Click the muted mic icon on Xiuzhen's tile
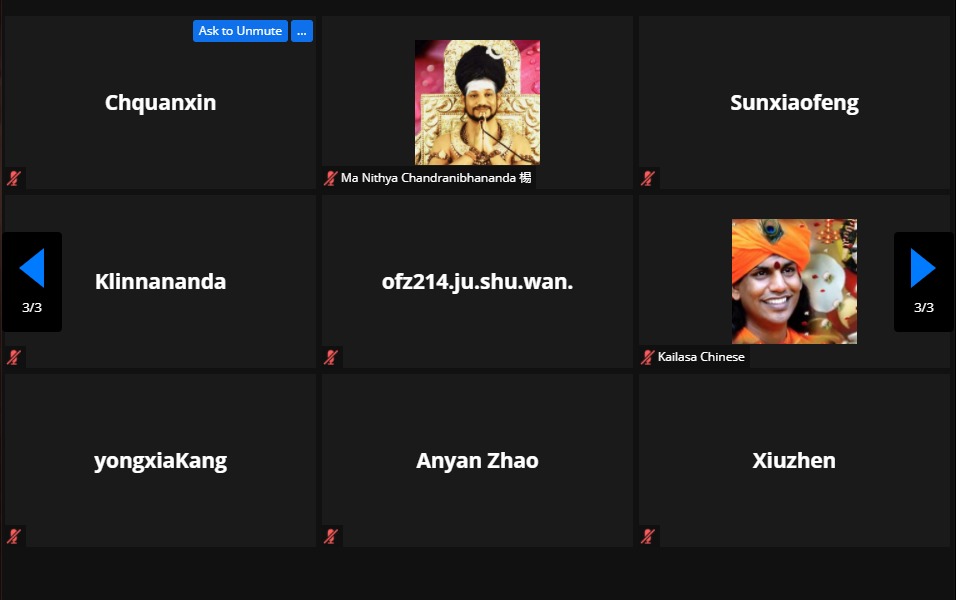 pos(648,536)
